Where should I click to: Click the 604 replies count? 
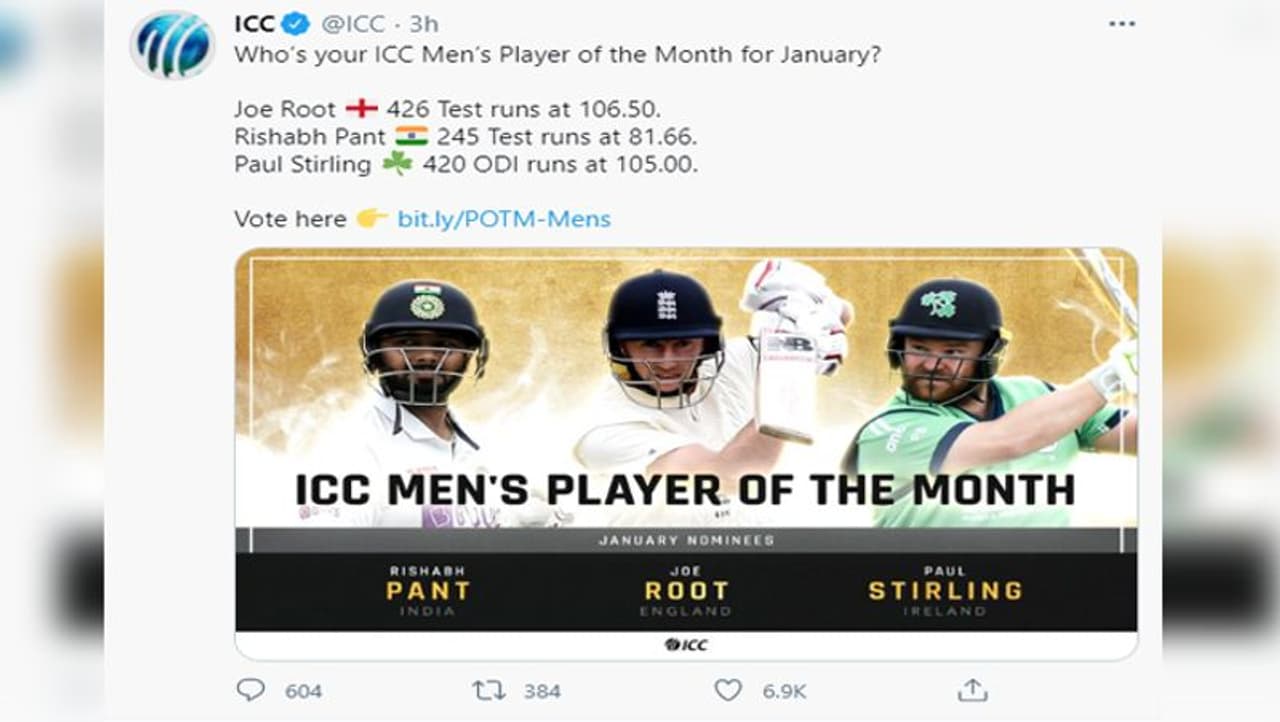click(x=303, y=691)
